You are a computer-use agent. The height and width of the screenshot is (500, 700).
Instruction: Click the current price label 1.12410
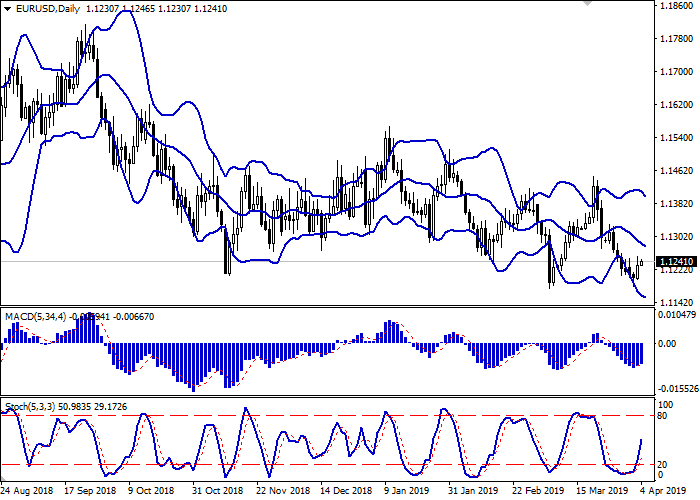(x=676, y=262)
